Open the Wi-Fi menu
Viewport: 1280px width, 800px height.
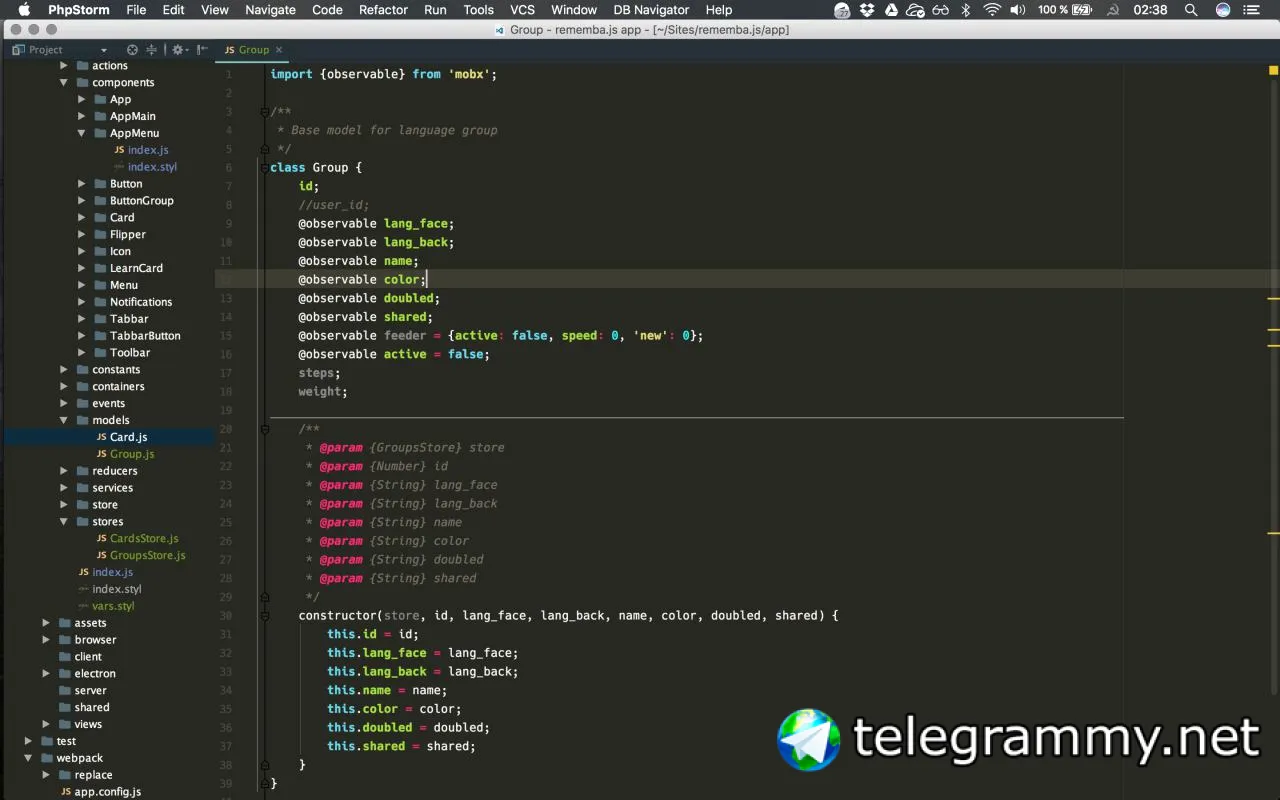(x=992, y=10)
